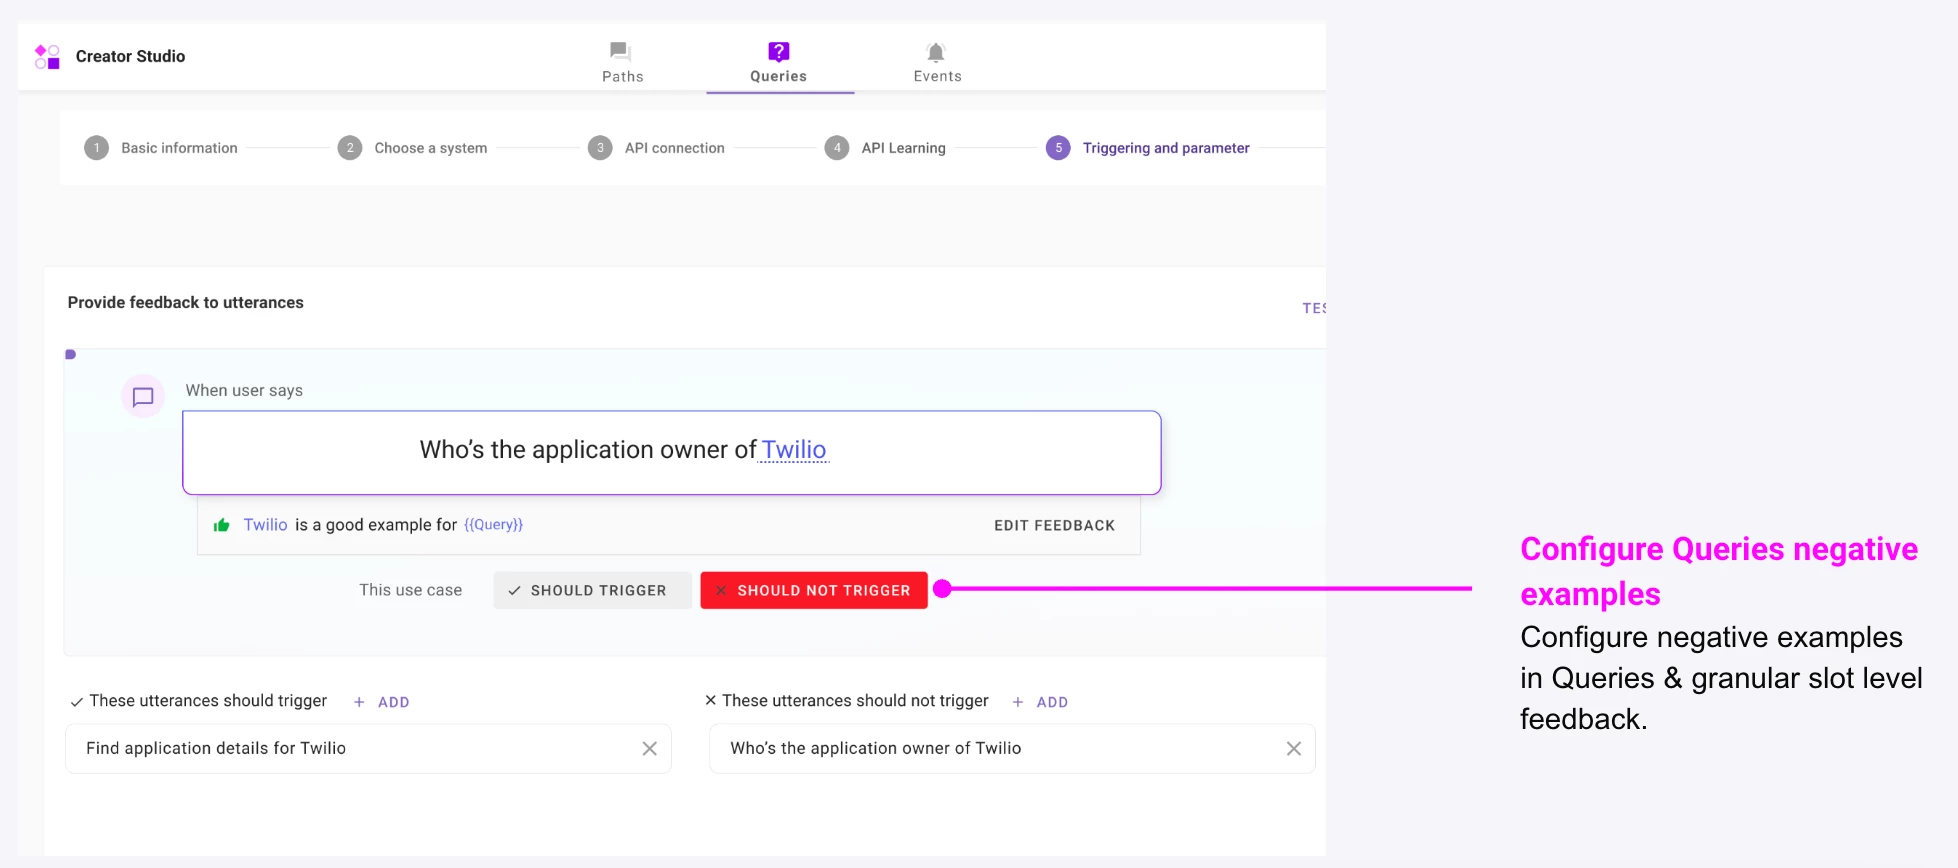Click inside the When user says utterance box
The width and height of the screenshot is (1958, 868).
click(x=672, y=452)
